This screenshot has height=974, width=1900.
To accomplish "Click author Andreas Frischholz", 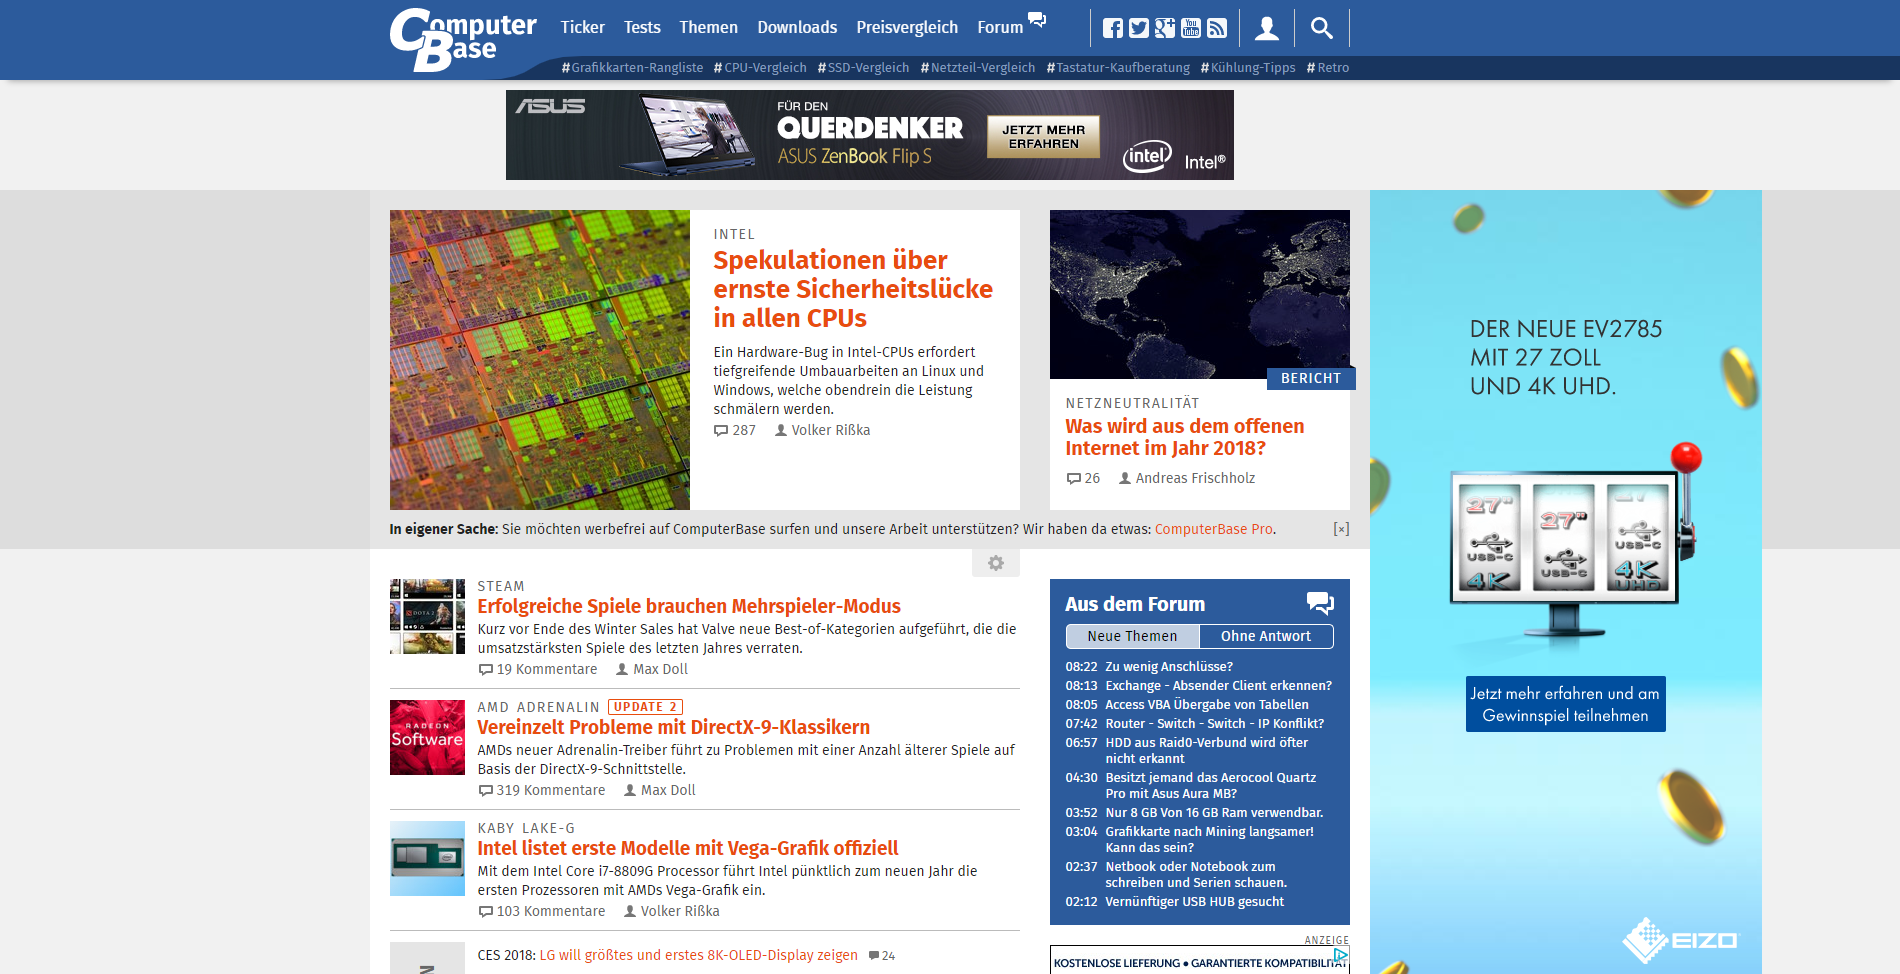I will (1186, 478).
